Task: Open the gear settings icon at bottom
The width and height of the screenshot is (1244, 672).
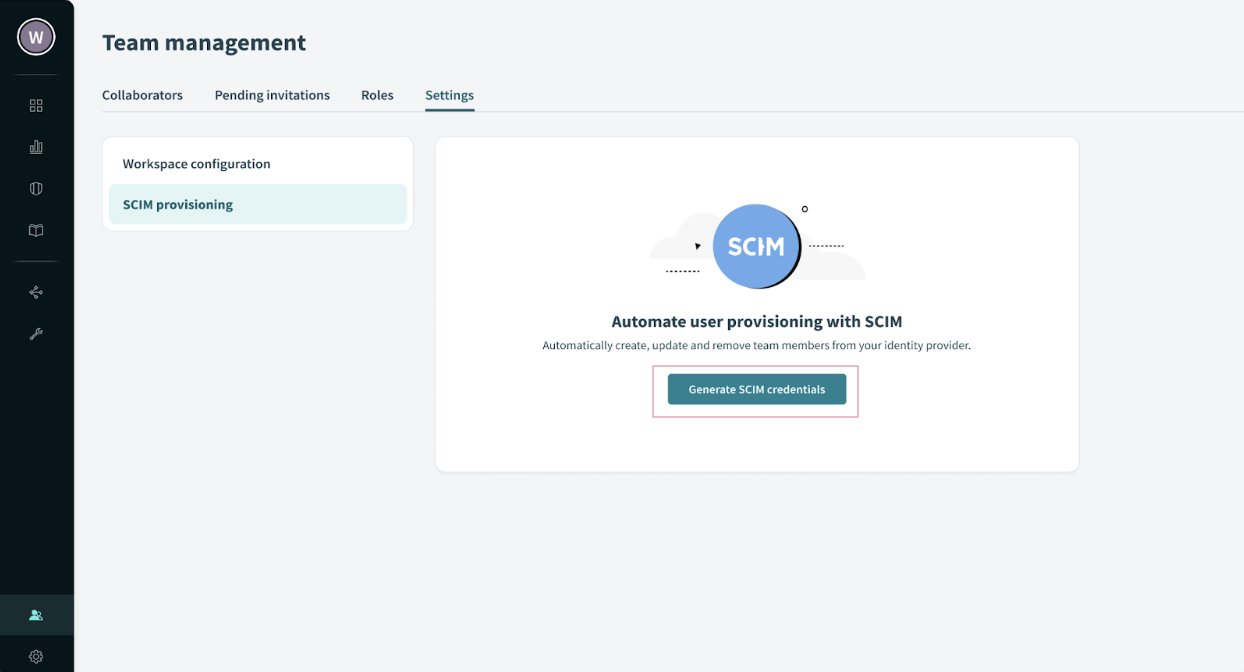Action: pos(36,657)
